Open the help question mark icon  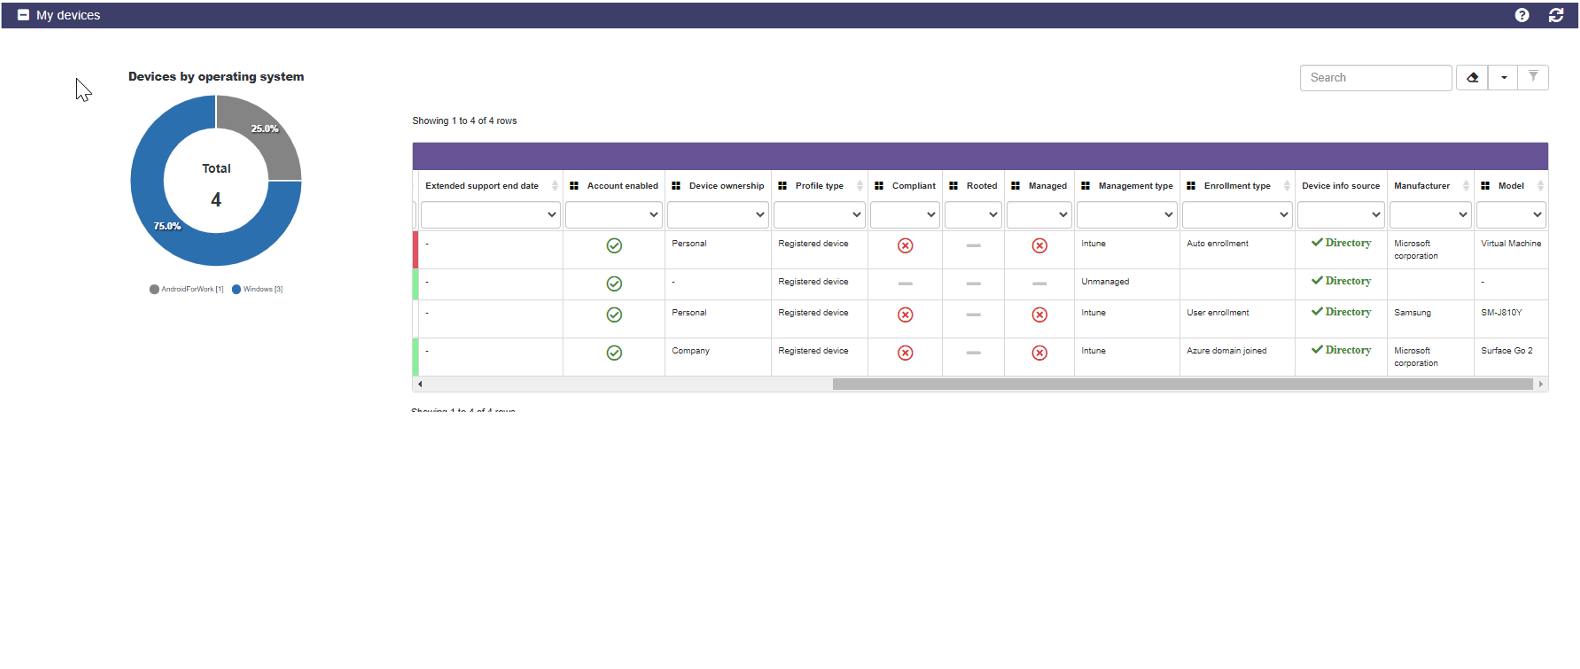pos(1521,15)
